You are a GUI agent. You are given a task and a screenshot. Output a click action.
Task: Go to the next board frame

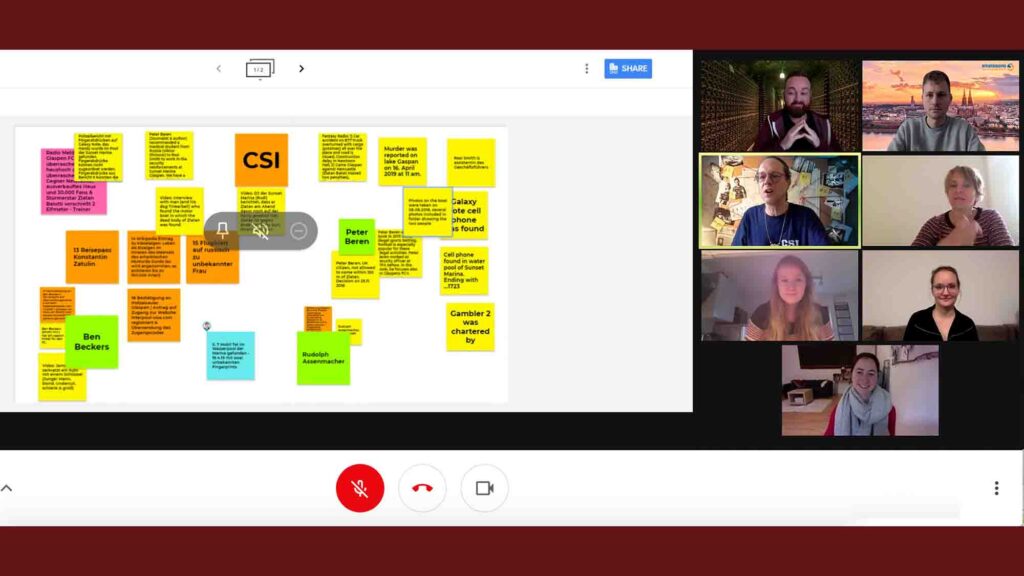[x=301, y=69]
